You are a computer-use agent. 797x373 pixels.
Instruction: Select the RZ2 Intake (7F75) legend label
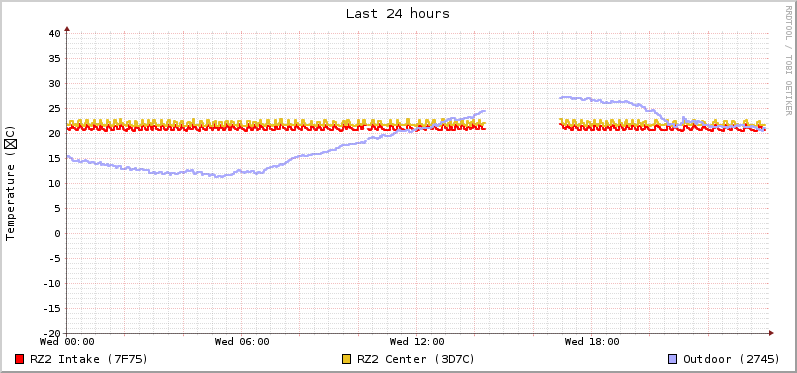(x=89, y=359)
